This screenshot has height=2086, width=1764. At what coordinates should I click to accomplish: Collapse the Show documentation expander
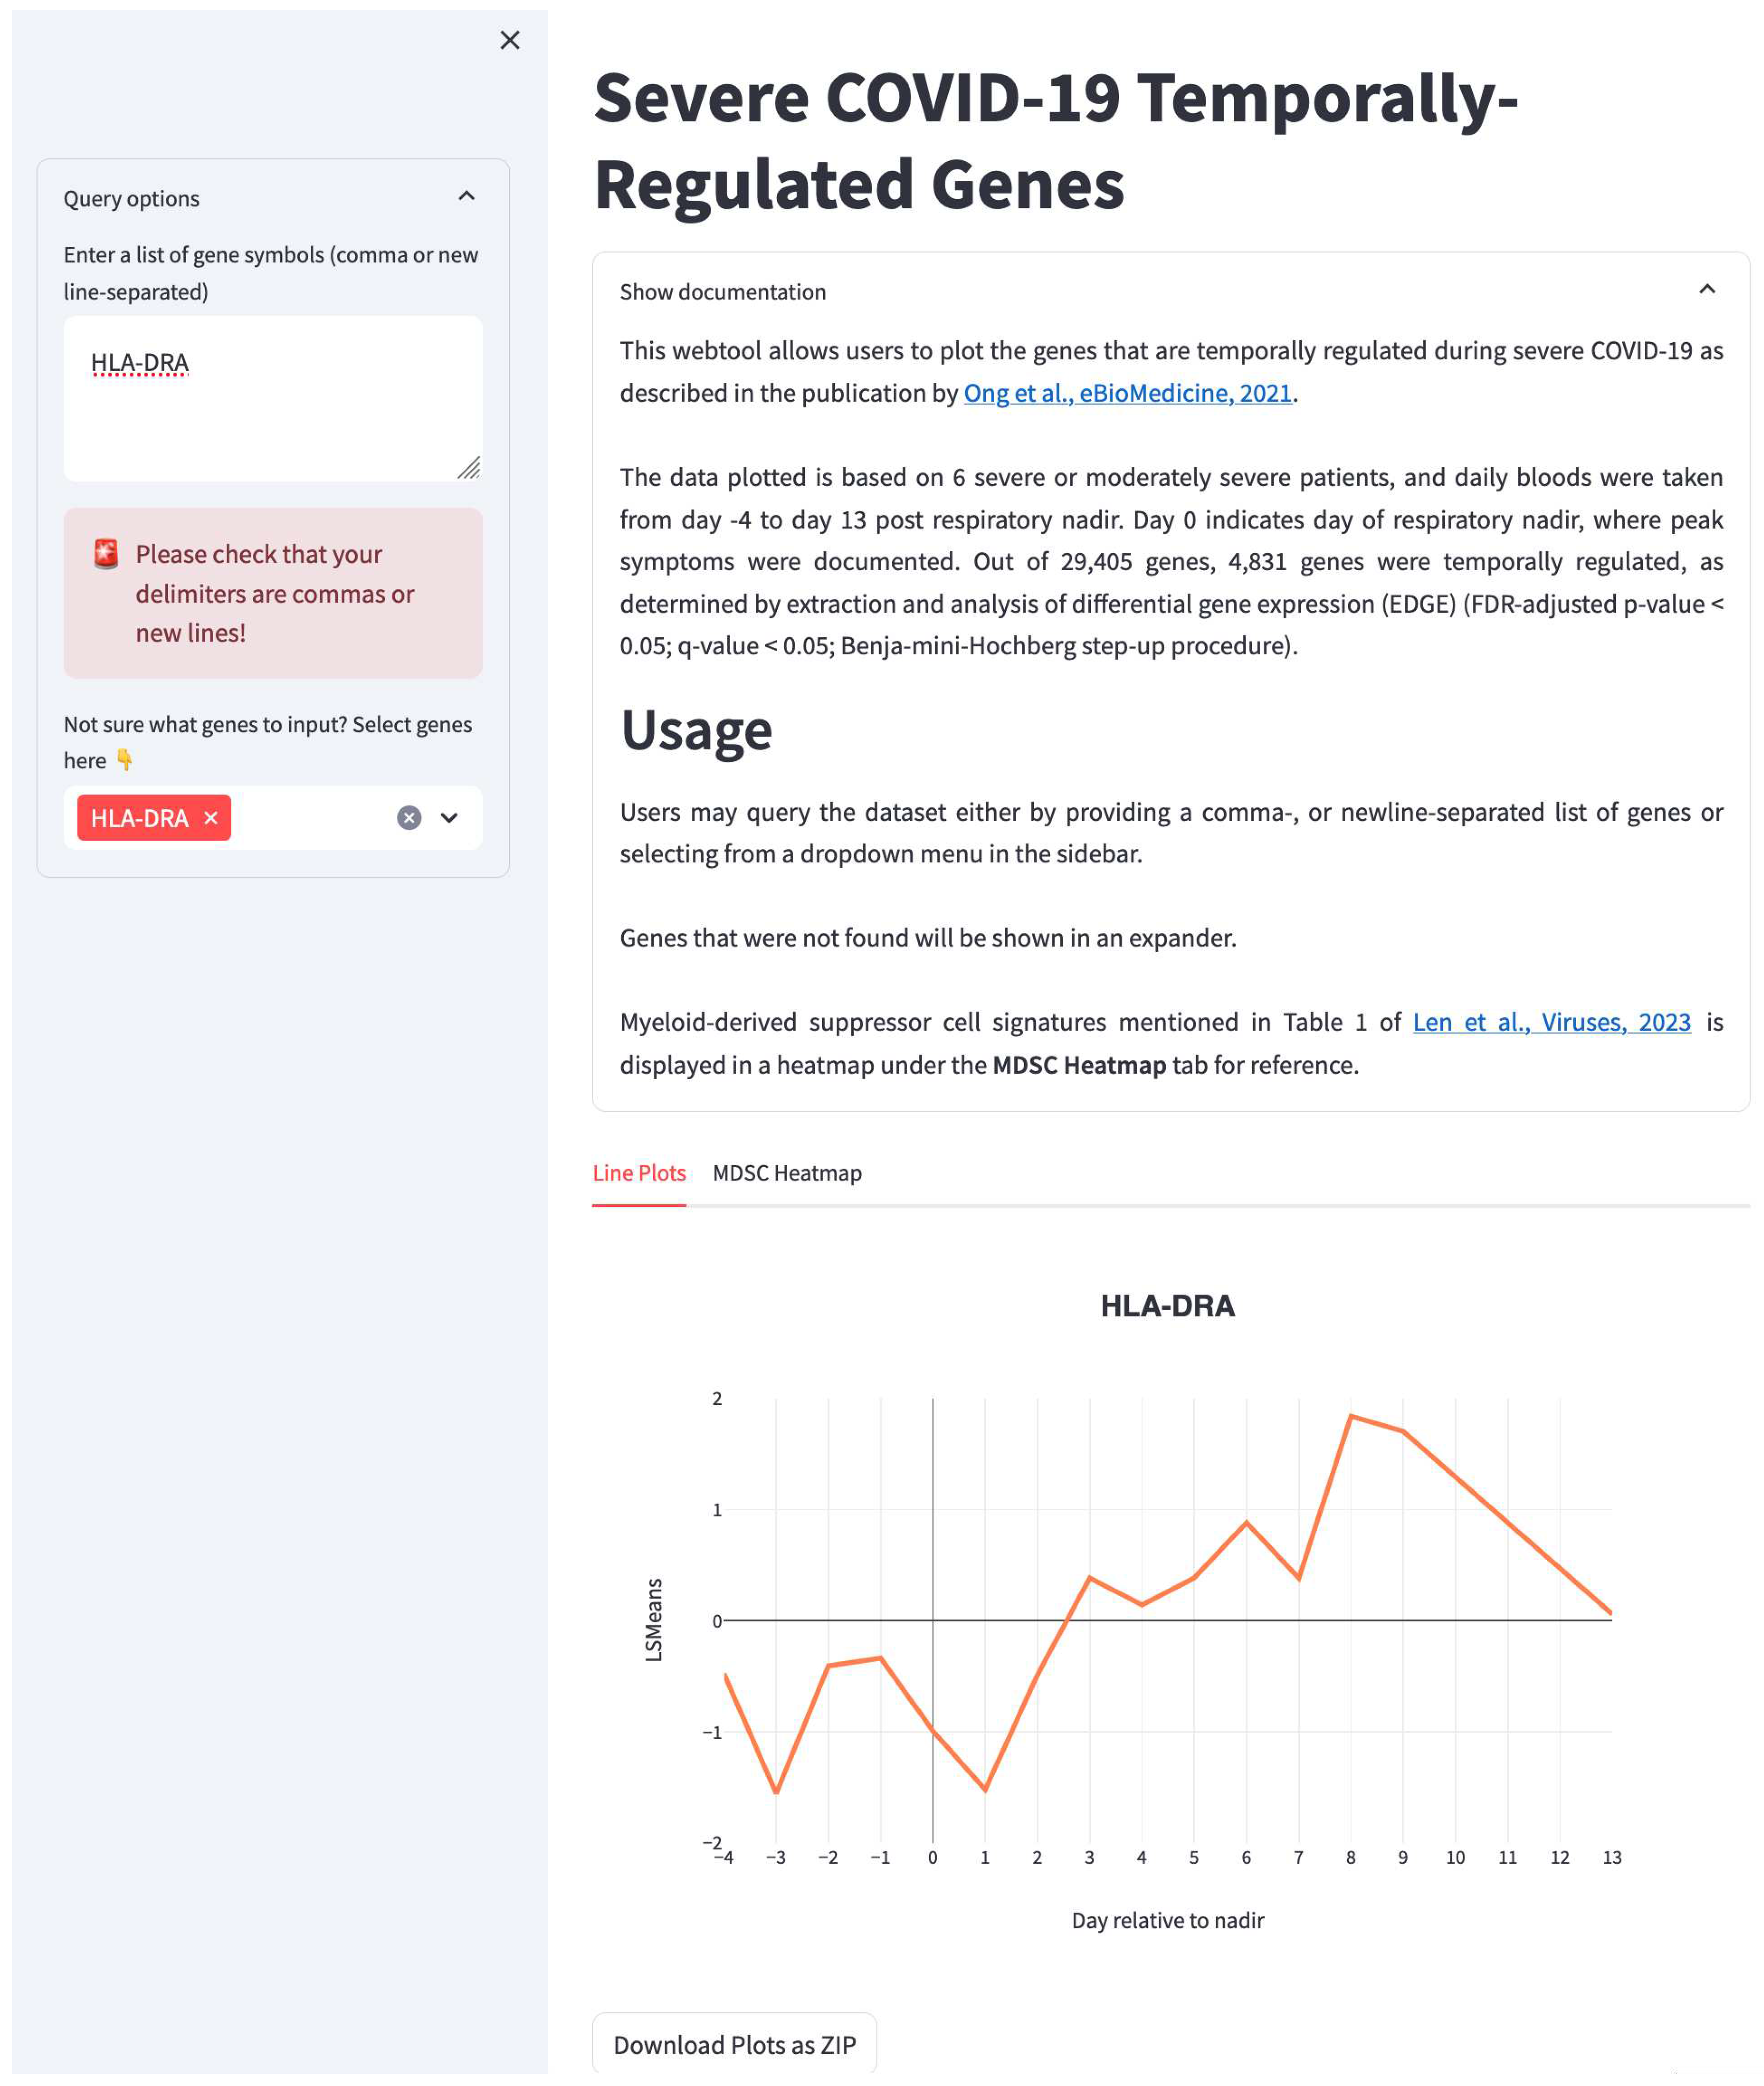click(722, 291)
